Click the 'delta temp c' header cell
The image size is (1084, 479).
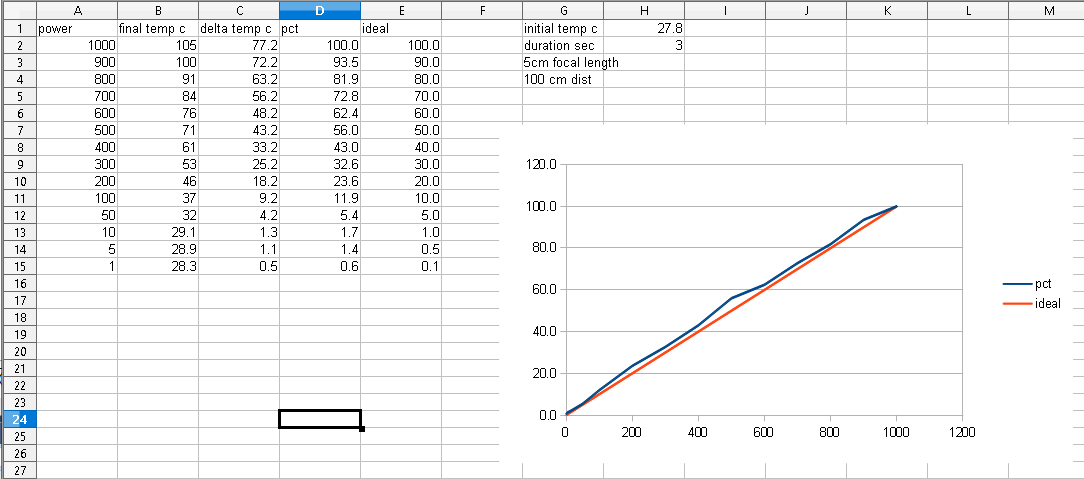coord(239,29)
